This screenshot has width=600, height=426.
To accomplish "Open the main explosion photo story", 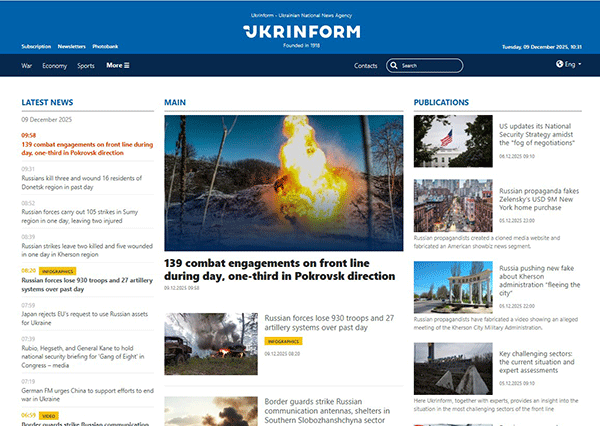I will [x=284, y=183].
